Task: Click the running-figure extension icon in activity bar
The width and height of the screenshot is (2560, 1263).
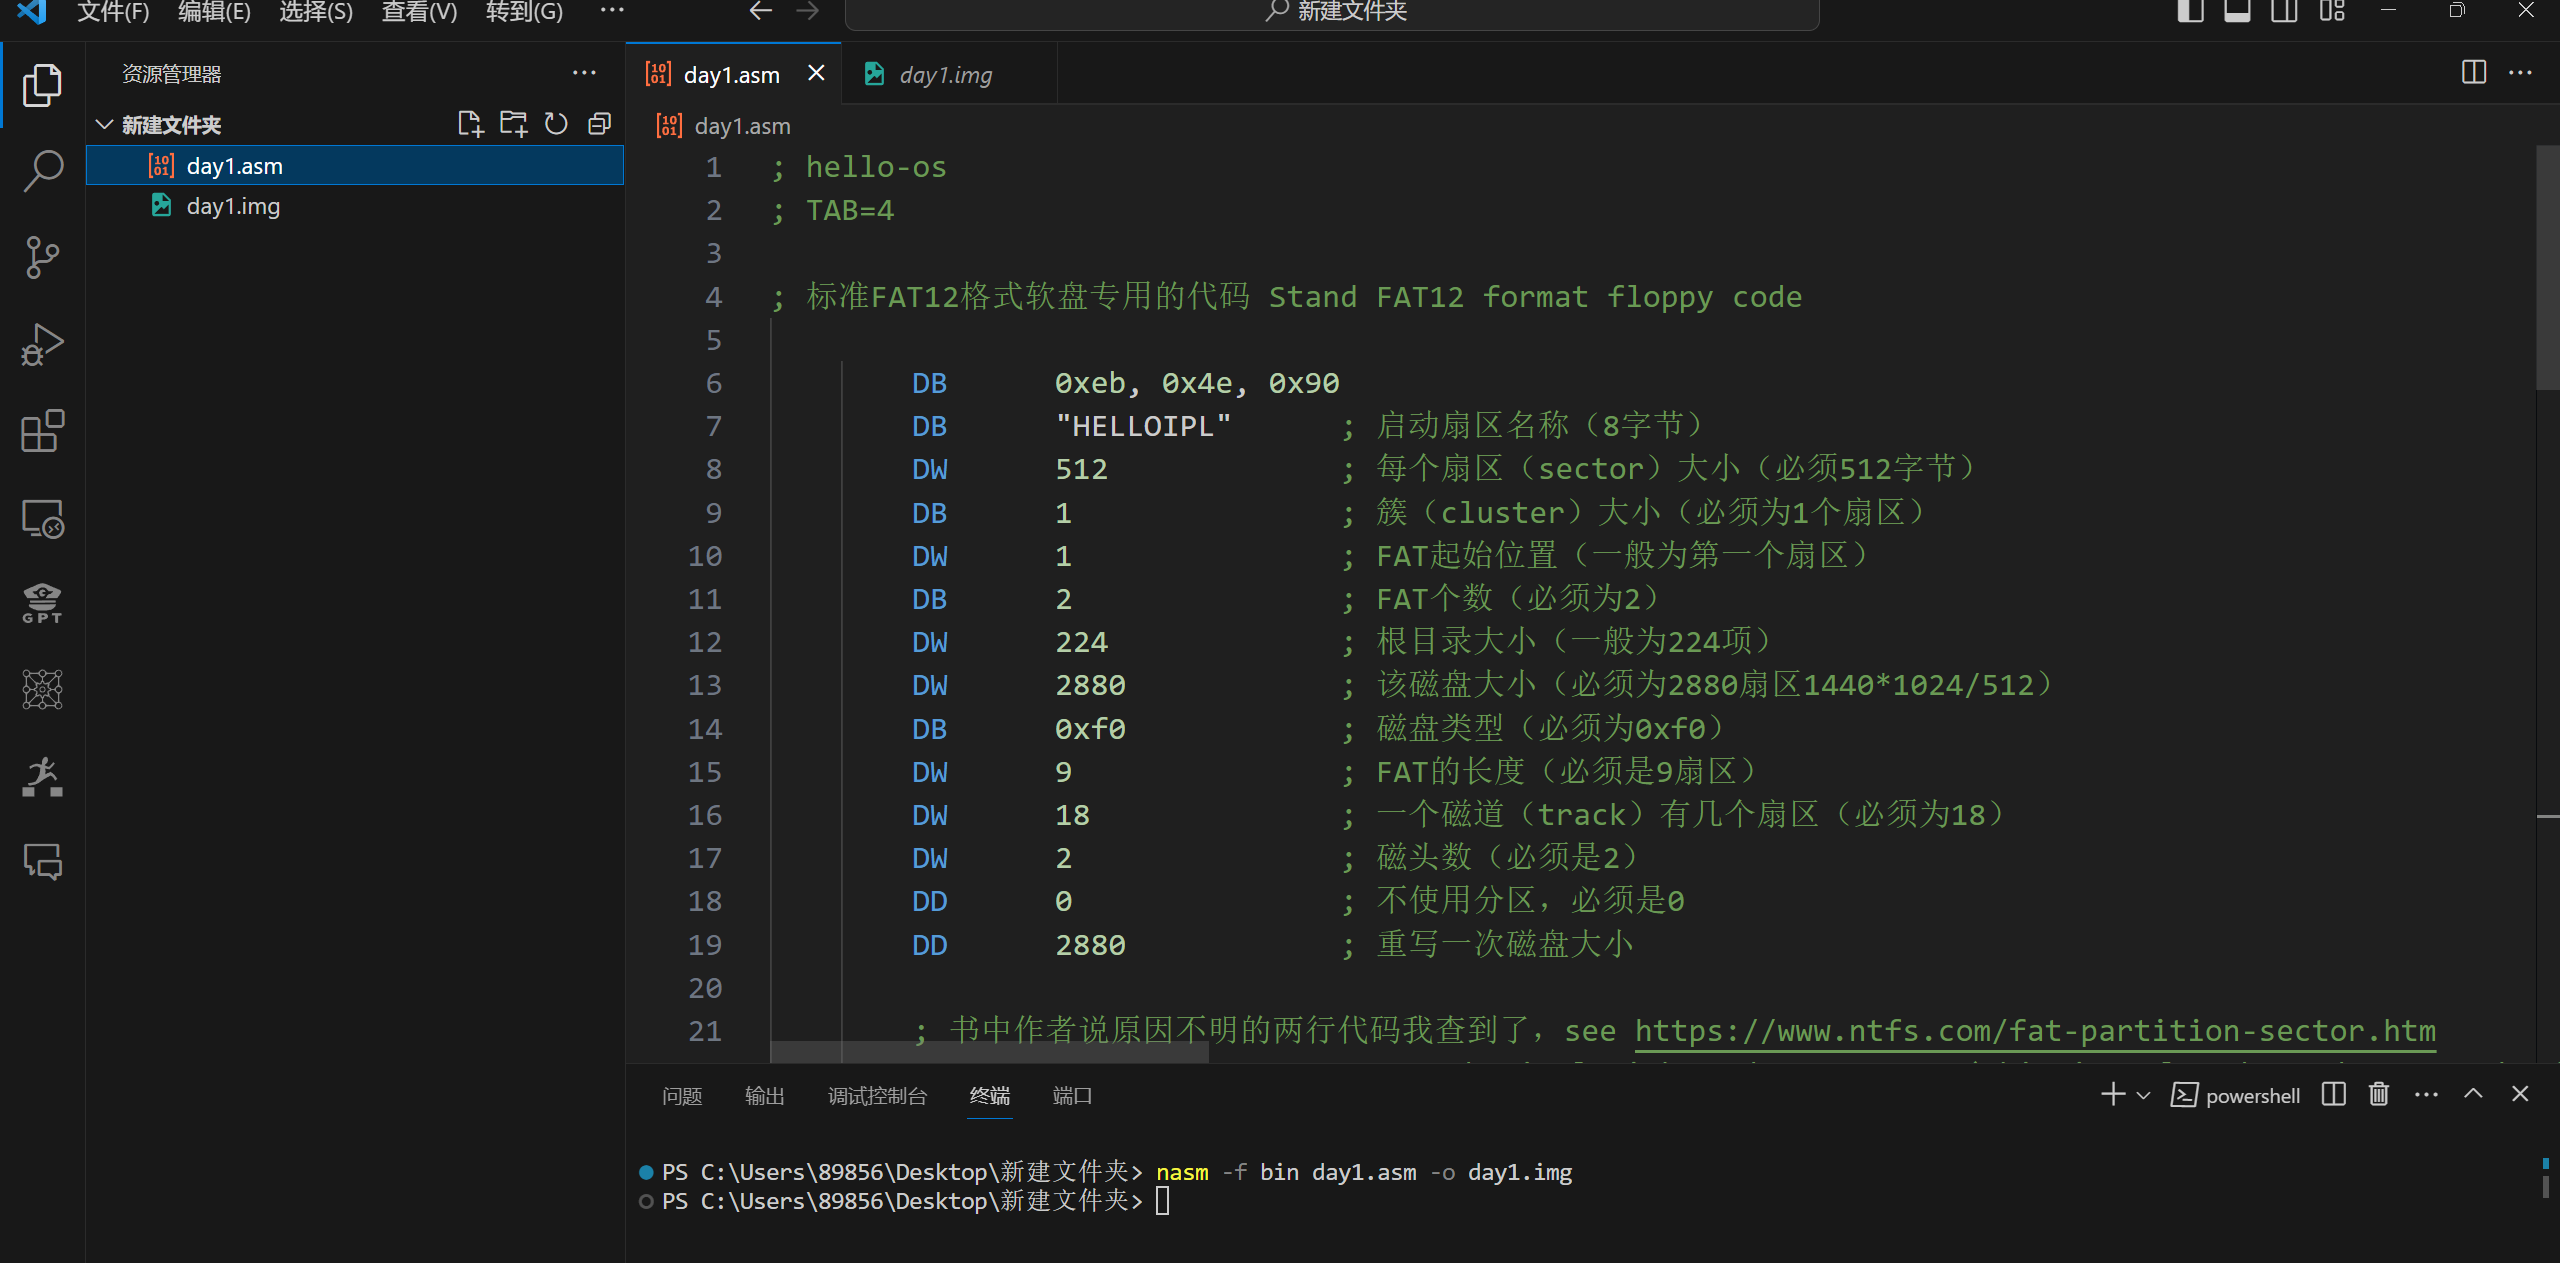Action: coord(42,777)
